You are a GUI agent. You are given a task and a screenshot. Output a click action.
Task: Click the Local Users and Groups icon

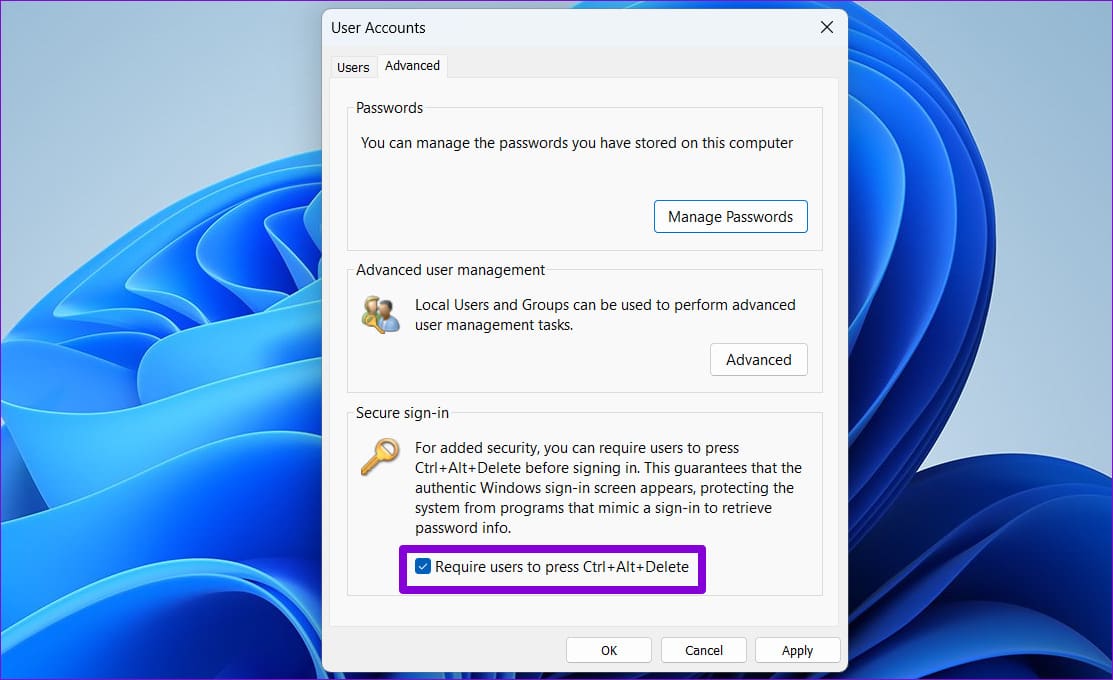coord(380,314)
